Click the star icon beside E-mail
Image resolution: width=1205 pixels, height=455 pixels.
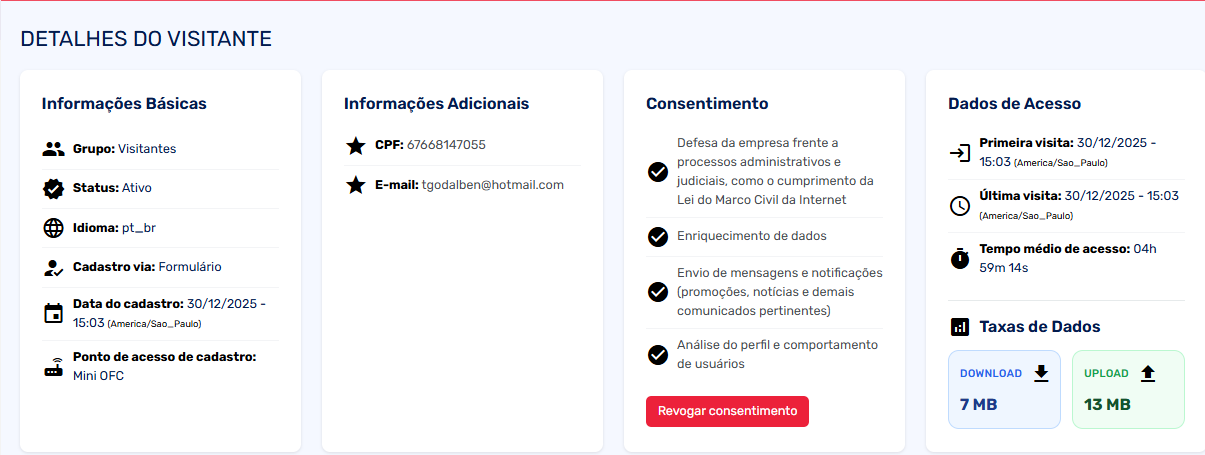355,185
